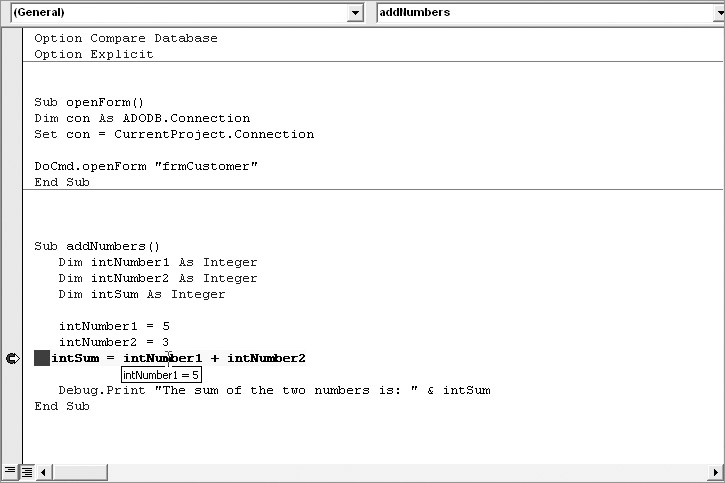Click the dark highlight block before intSum
This screenshot has width=725, height=483.
click(41, 358)
